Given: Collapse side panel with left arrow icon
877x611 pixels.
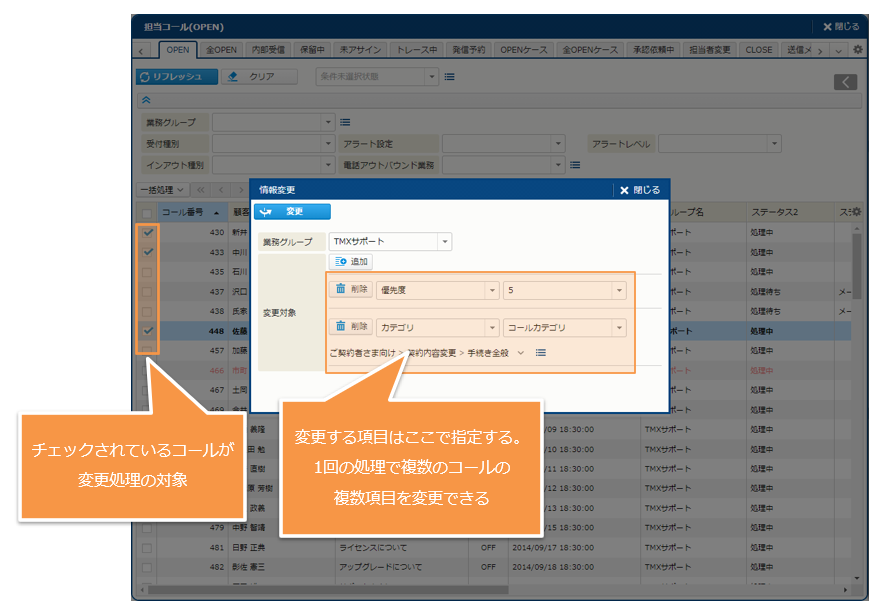Looking at the screenshot, I should point(846,82).
